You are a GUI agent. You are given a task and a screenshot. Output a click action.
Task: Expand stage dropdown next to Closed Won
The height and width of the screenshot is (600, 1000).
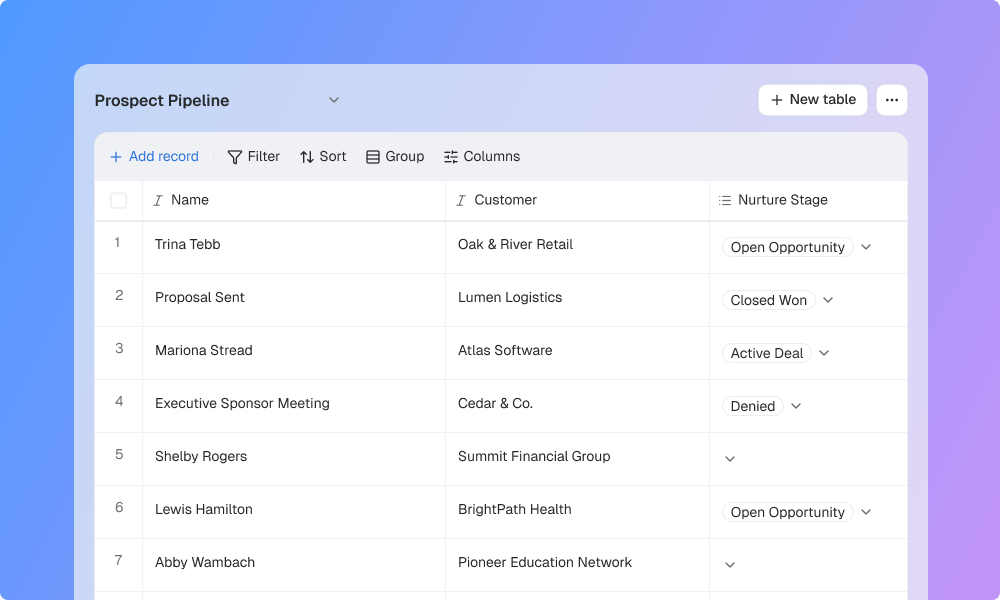pyautogui.click(x=828, y=300)
